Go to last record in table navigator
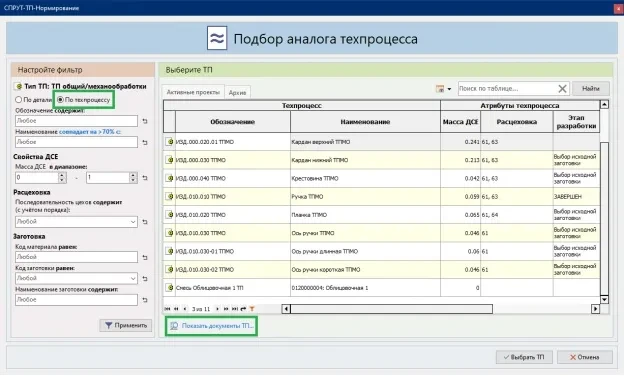624x376 pixels. coord(234,309)
